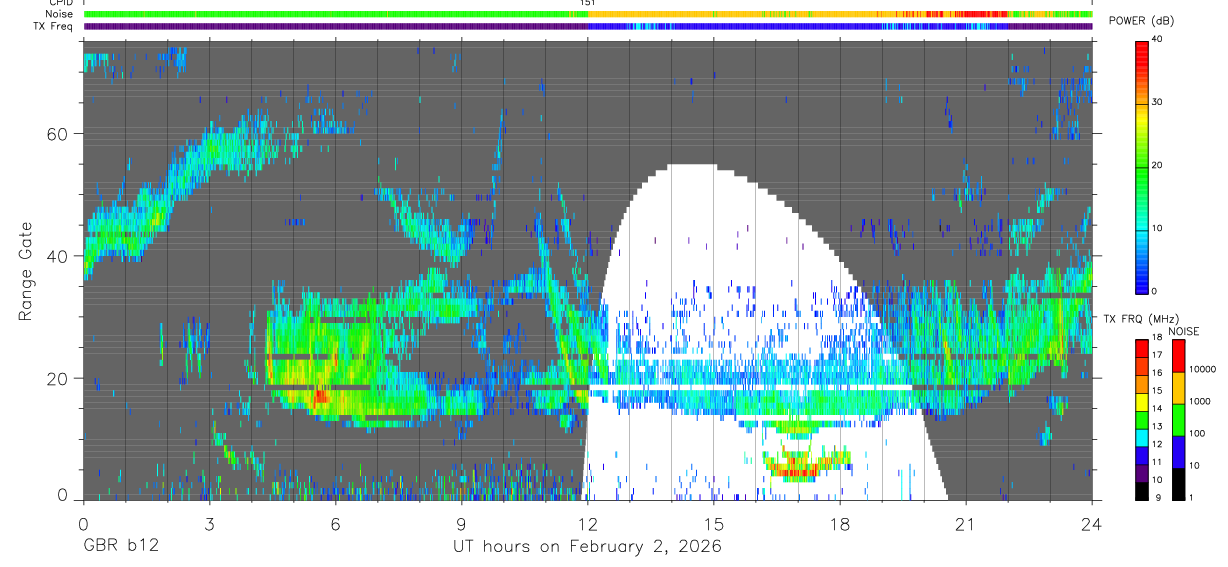Select the 6 tick on UT hours axis

[x=335, y=523]
